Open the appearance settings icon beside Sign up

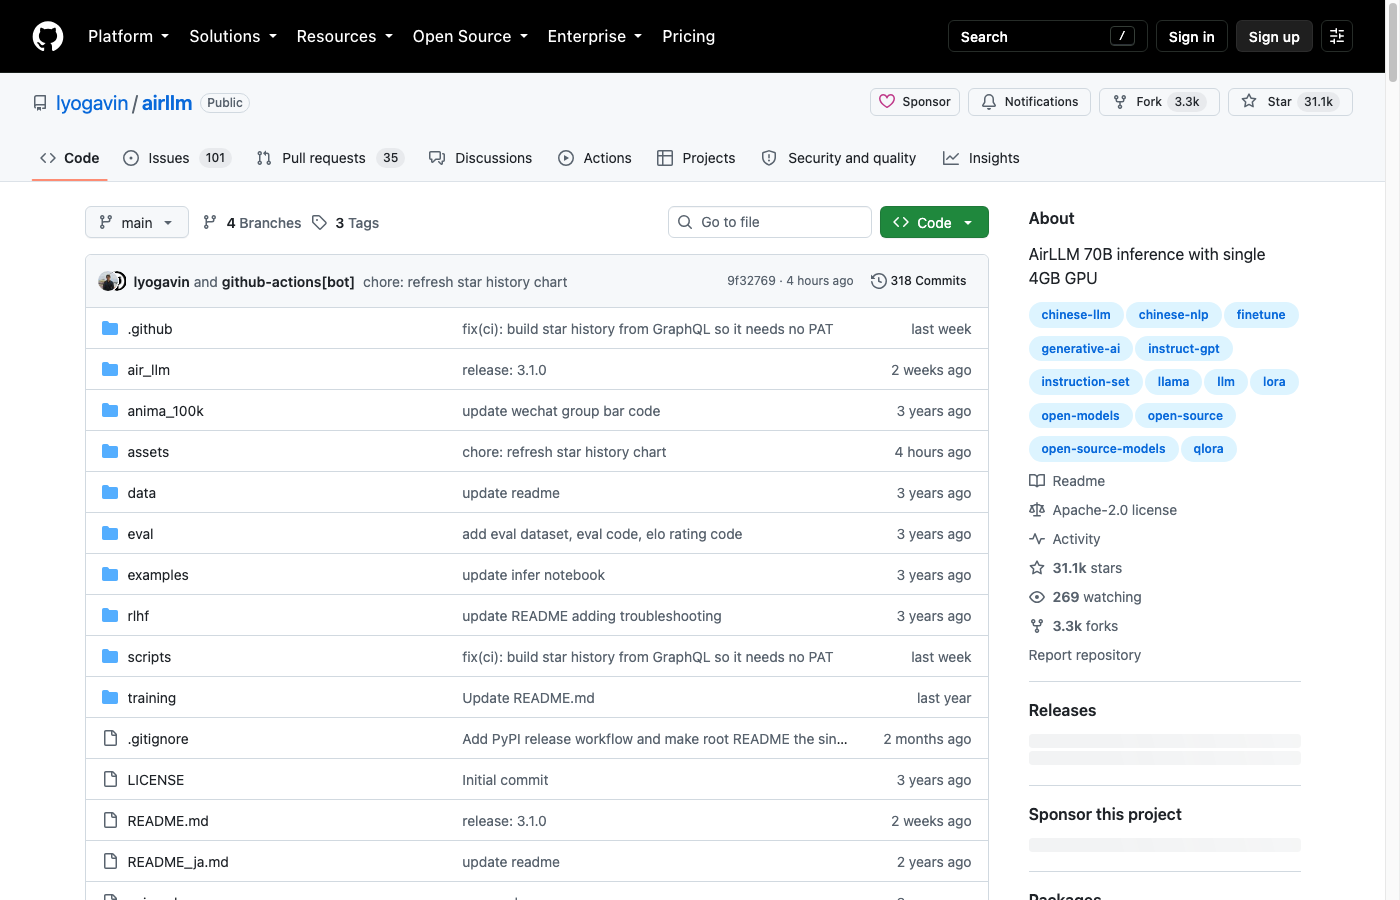pos(1337,36)
